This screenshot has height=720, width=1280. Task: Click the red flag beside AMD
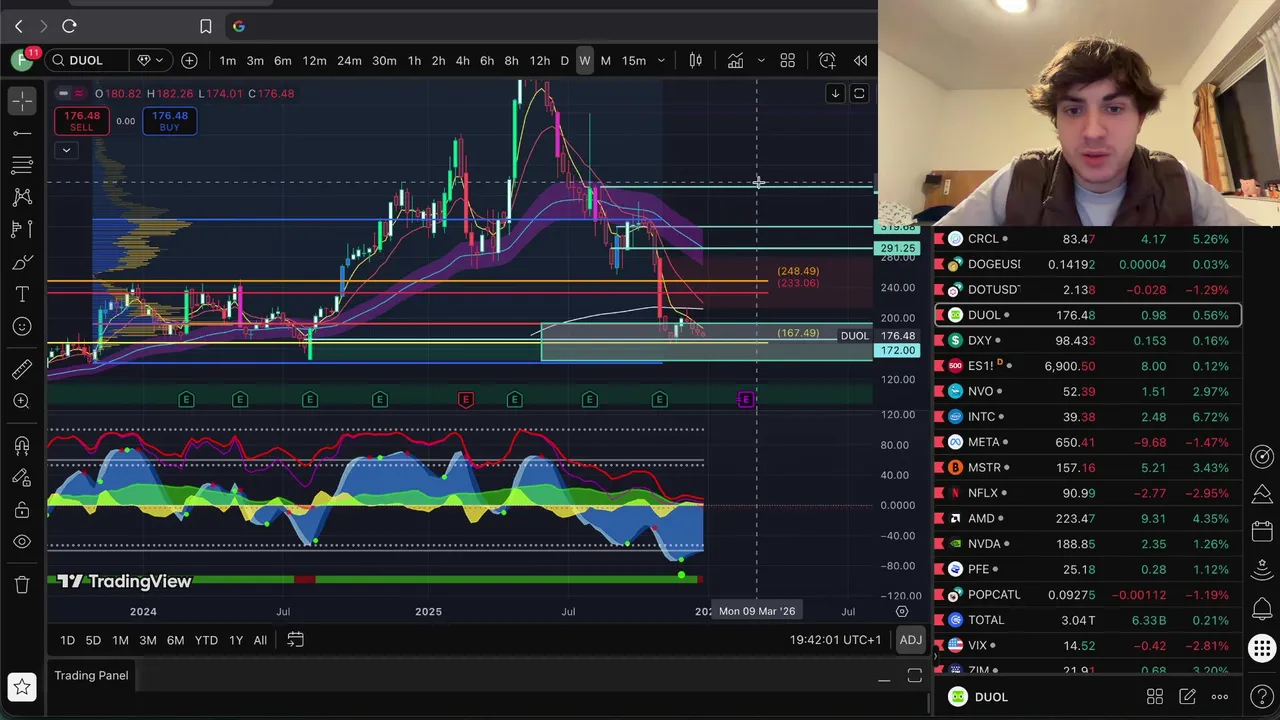pyautogui.click(x=939, y=518)
